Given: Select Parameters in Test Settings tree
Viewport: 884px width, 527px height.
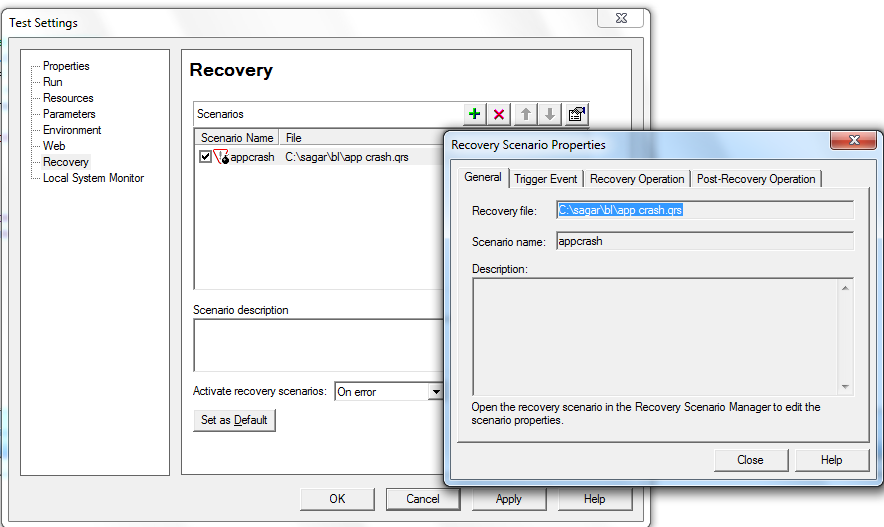Looking at the screenshot, I should click(69, 114).
